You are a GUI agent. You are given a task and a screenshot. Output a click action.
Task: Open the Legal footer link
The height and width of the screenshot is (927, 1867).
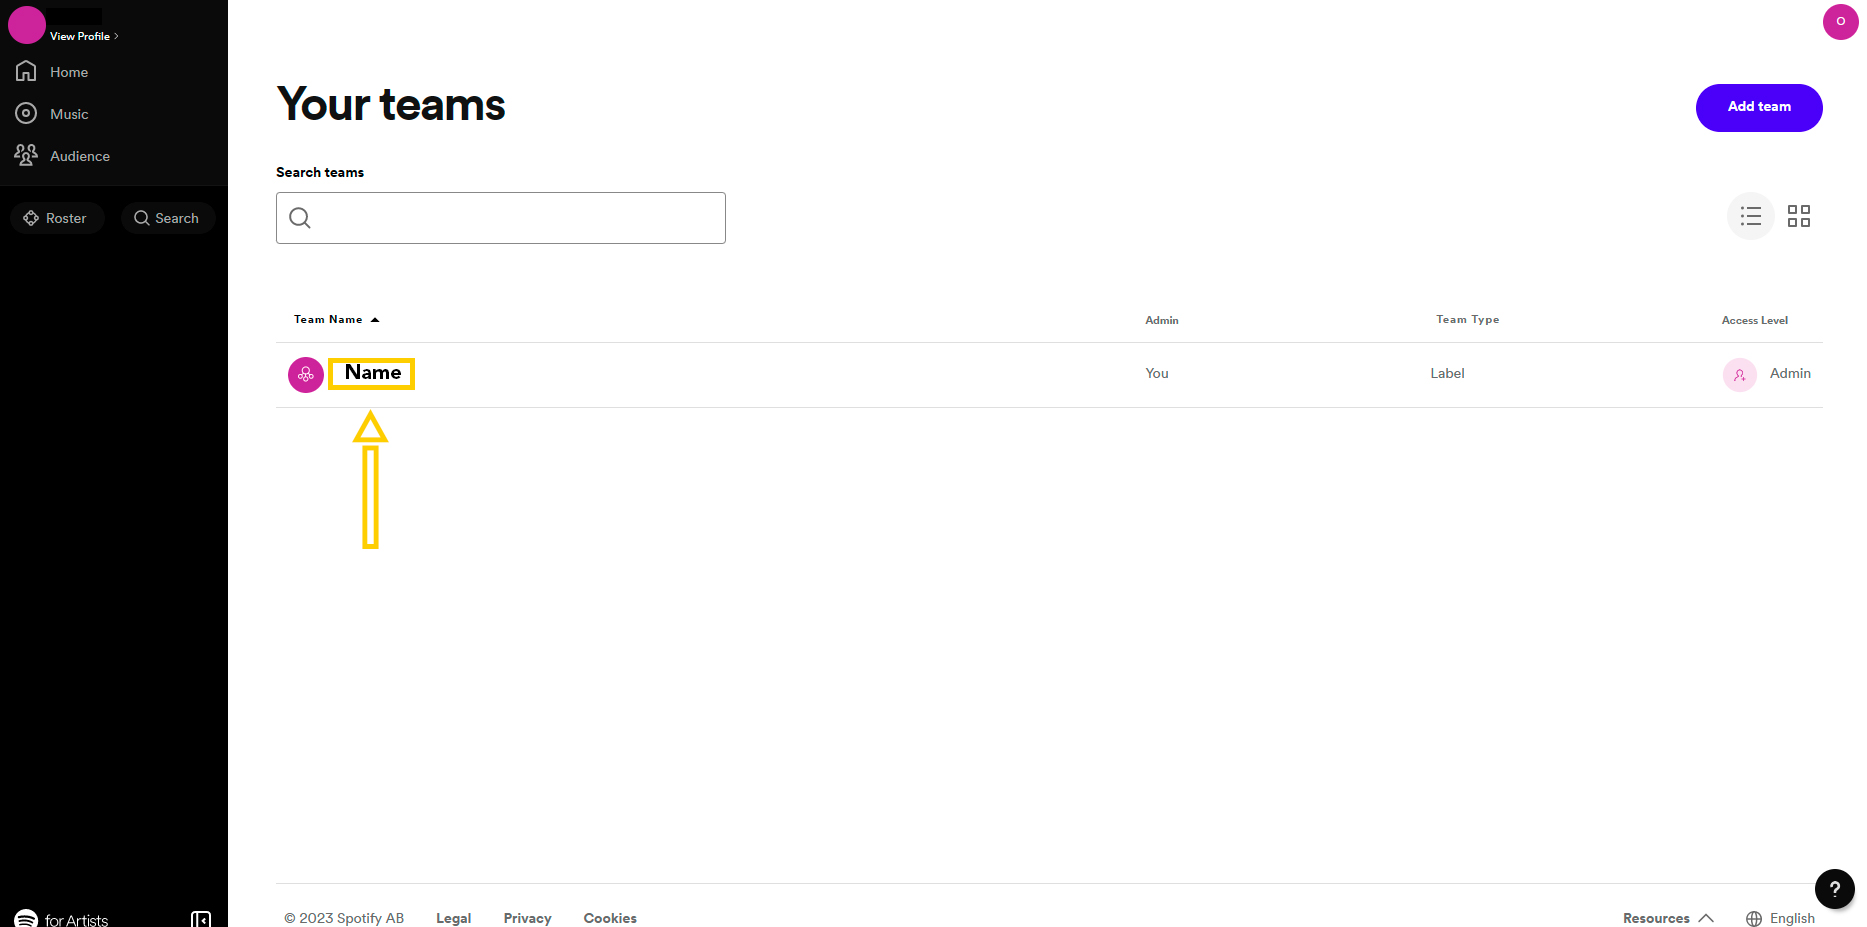453,918
